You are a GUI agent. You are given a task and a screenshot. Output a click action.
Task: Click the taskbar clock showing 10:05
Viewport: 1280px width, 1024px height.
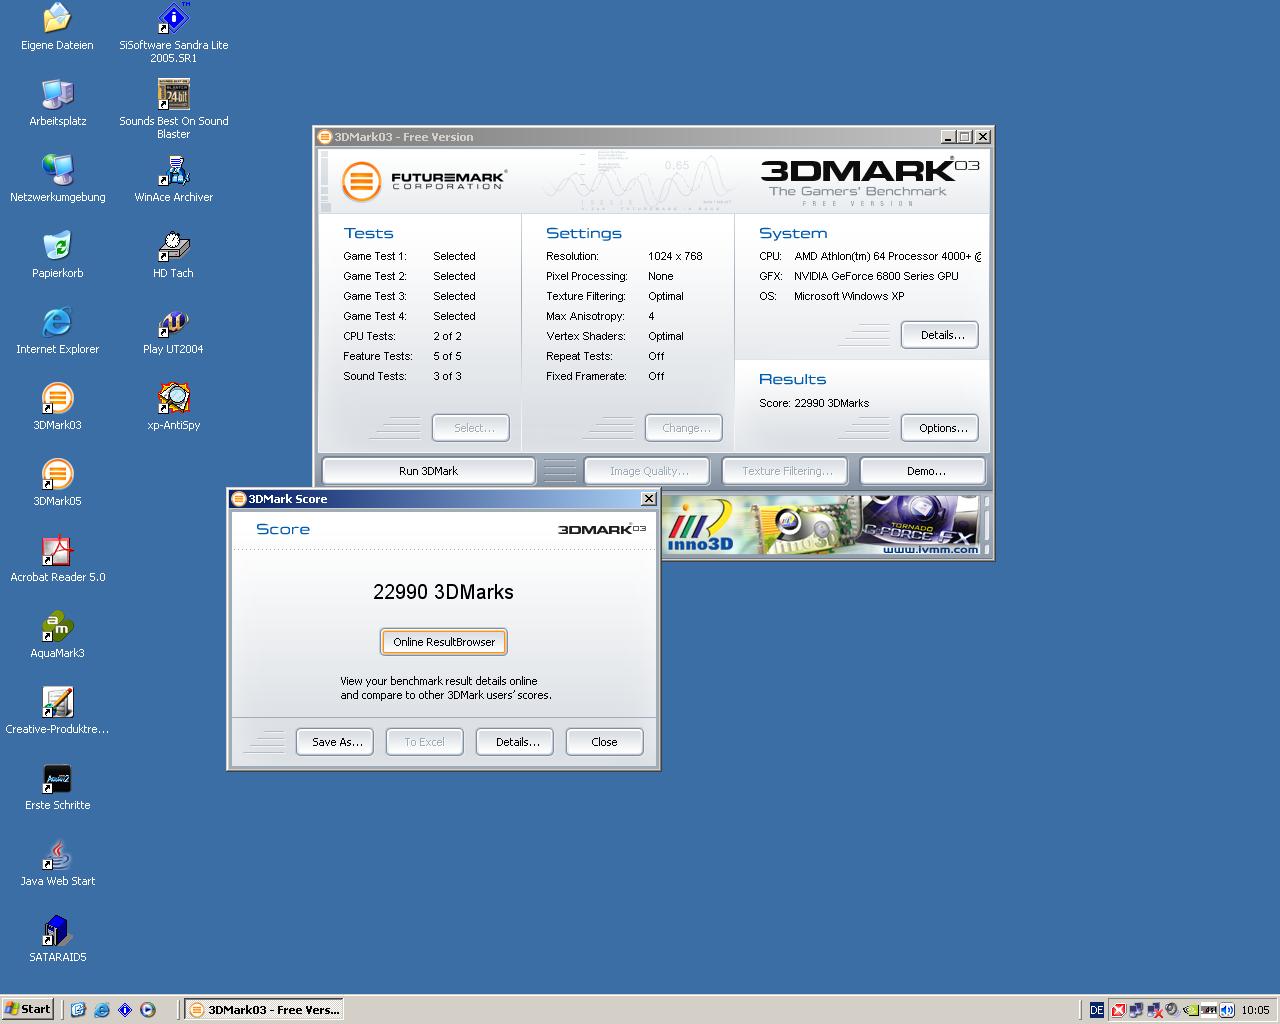point(1255,1010)
